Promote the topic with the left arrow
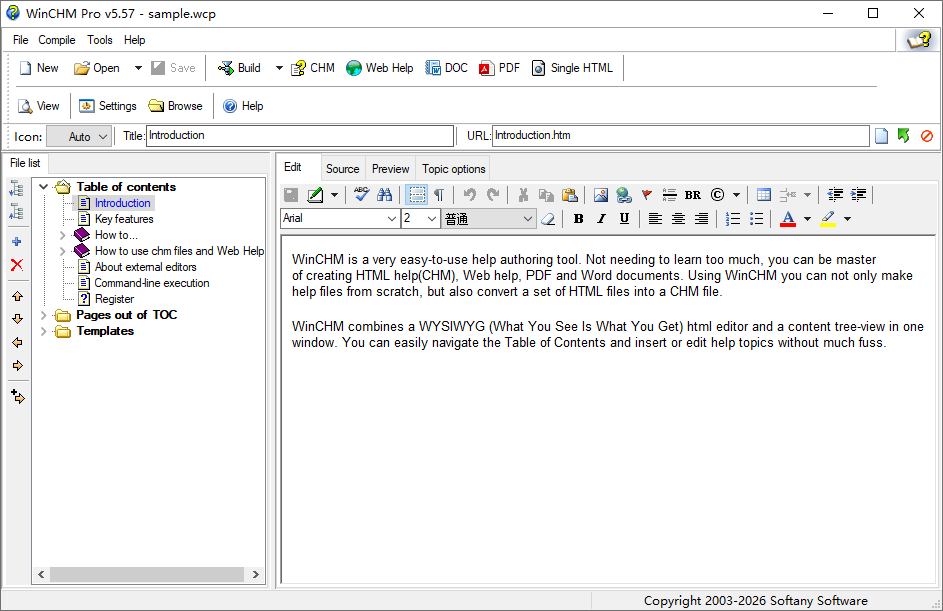Image resolution: width=943 pixels, height=611 pixels. 17,342
